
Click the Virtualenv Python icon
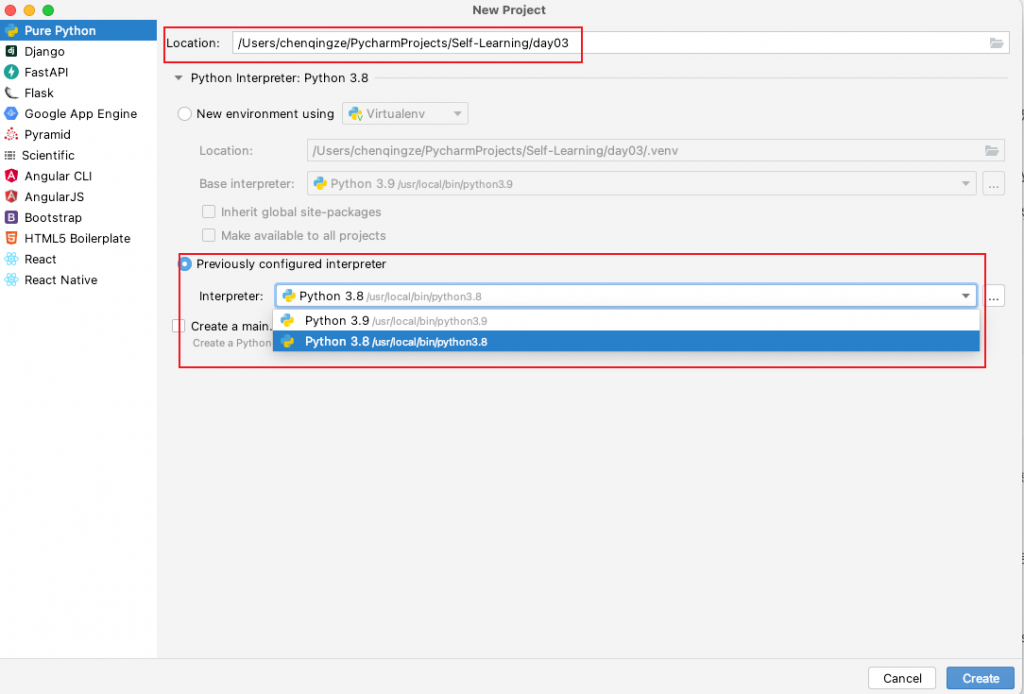coord(355,114)
